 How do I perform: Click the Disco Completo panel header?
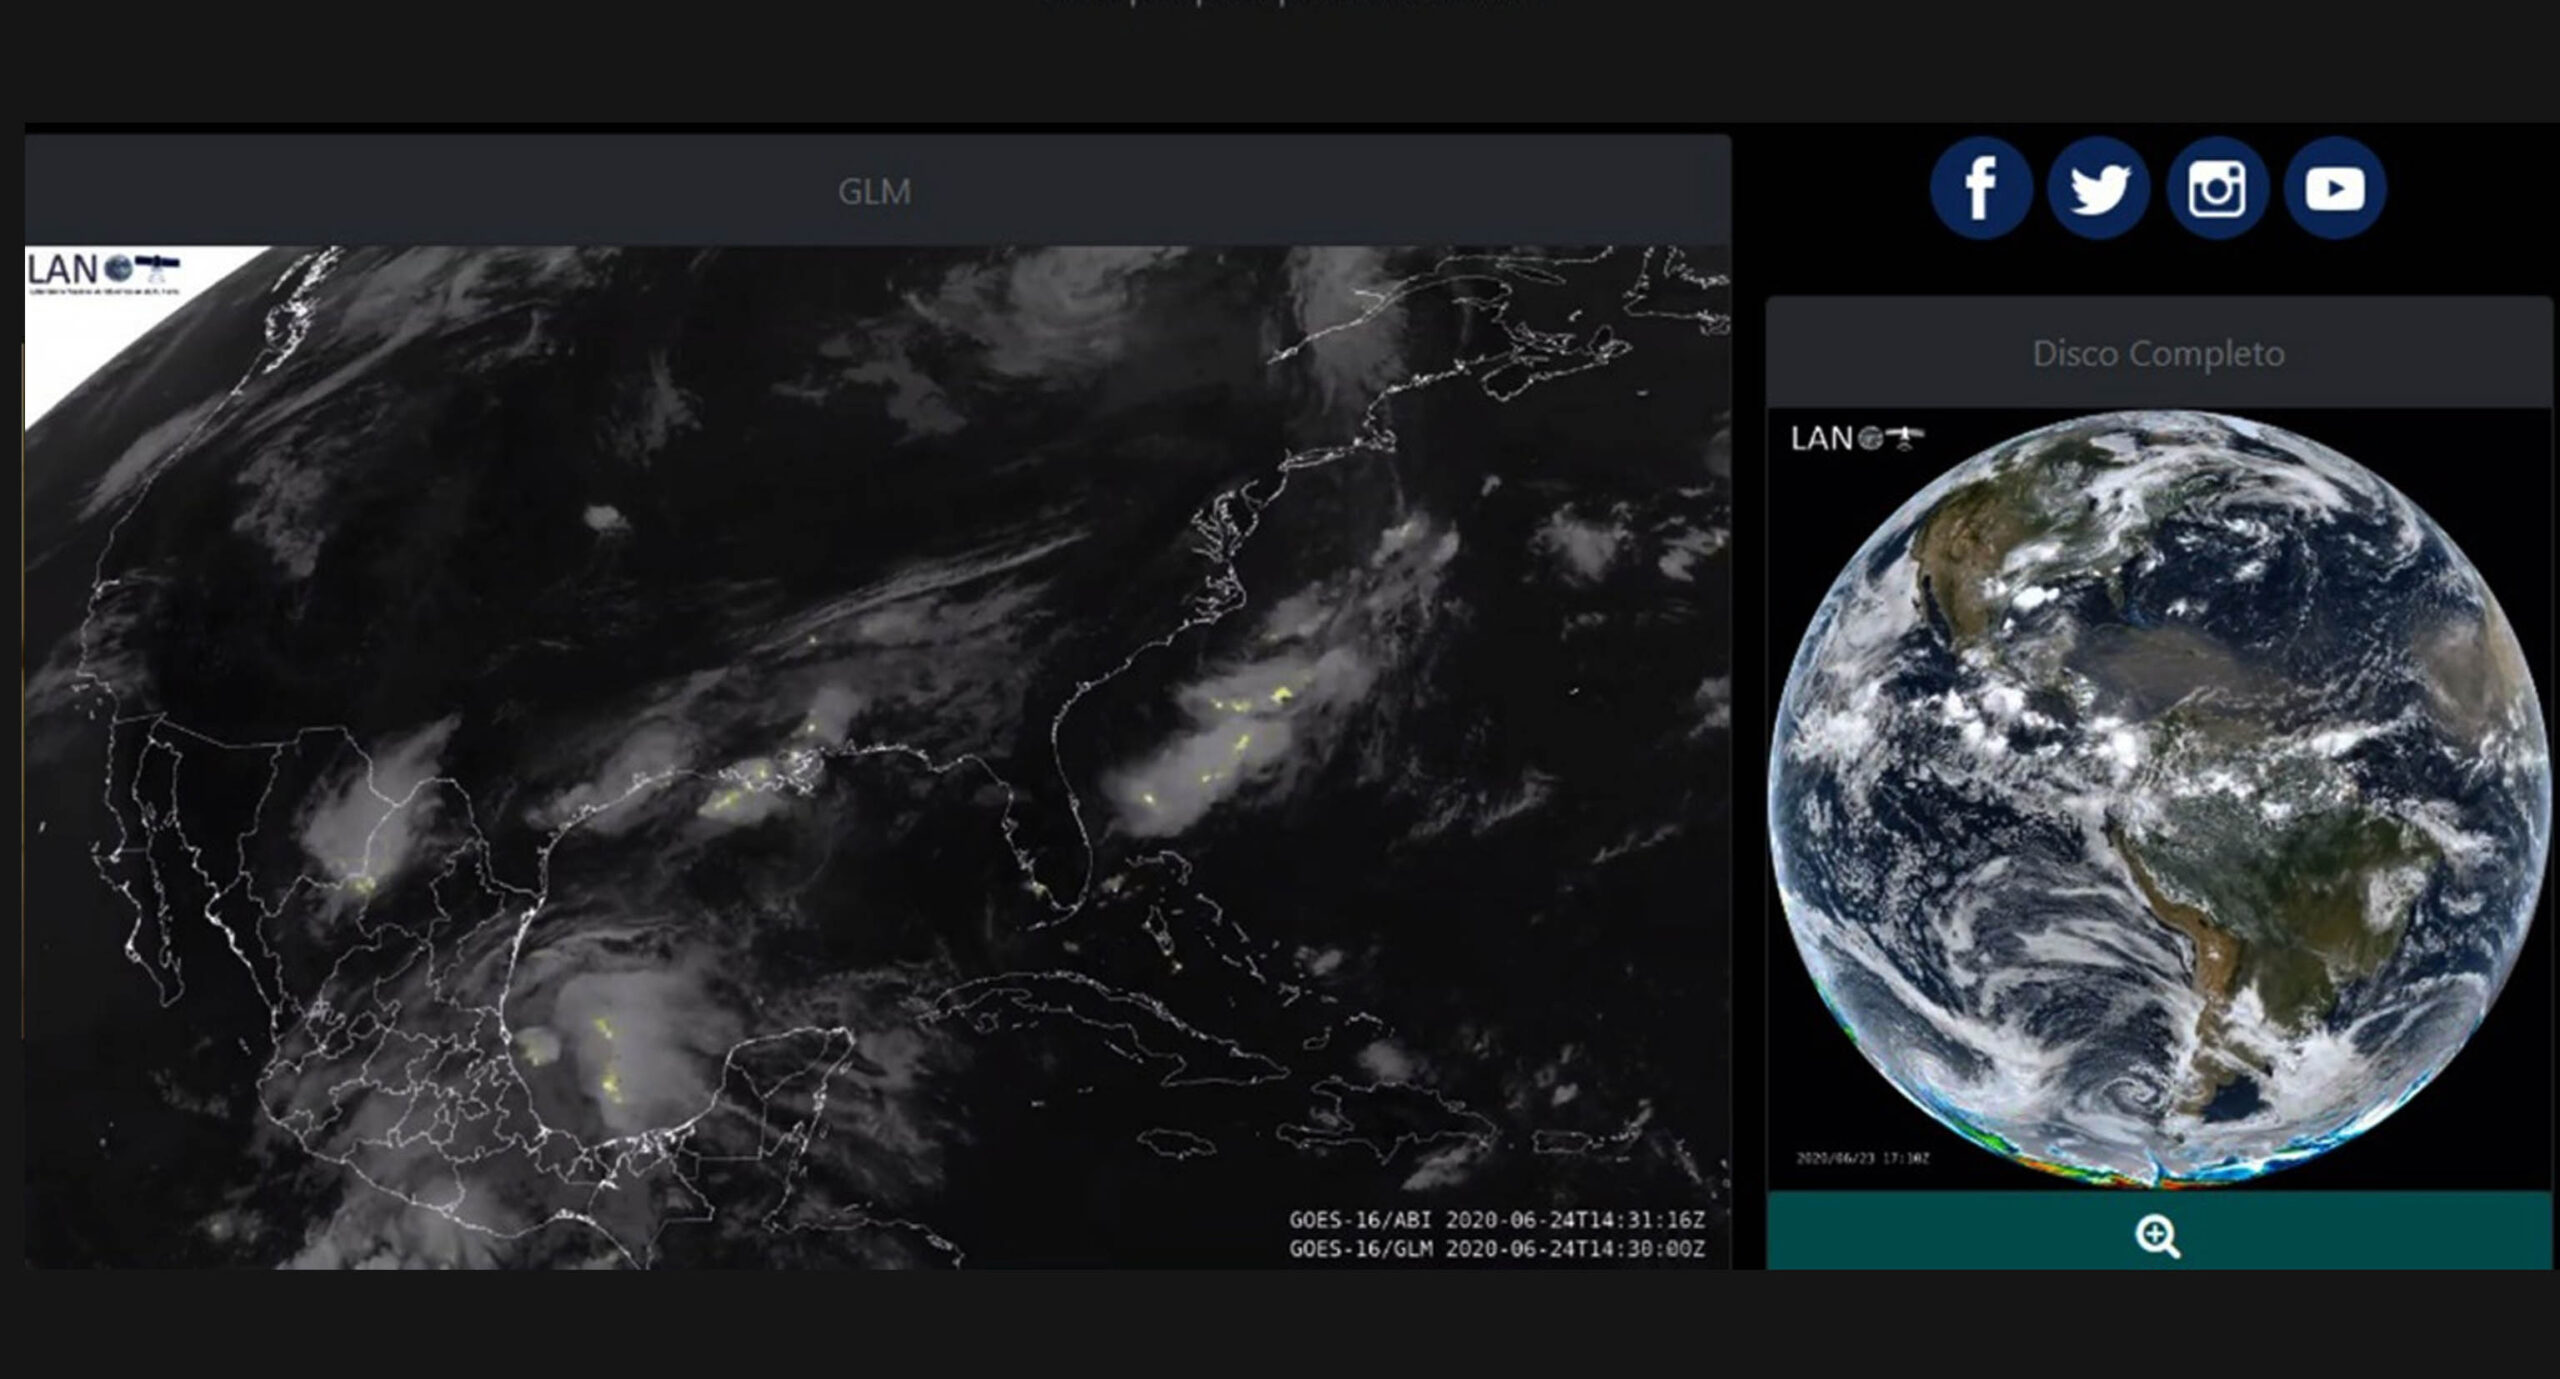coord(2158,353)
